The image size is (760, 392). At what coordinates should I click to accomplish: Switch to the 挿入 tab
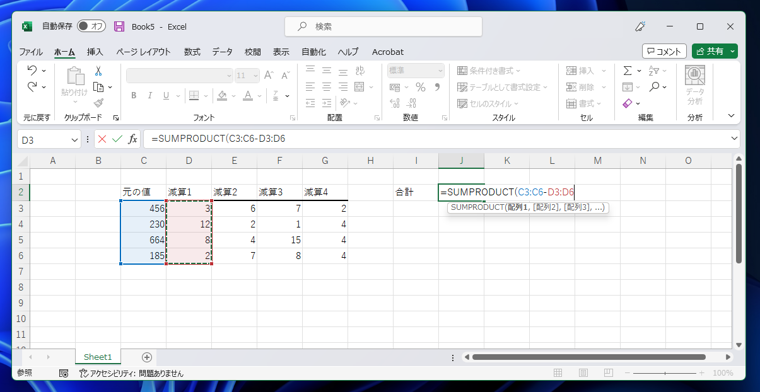(x=95, y=52)
